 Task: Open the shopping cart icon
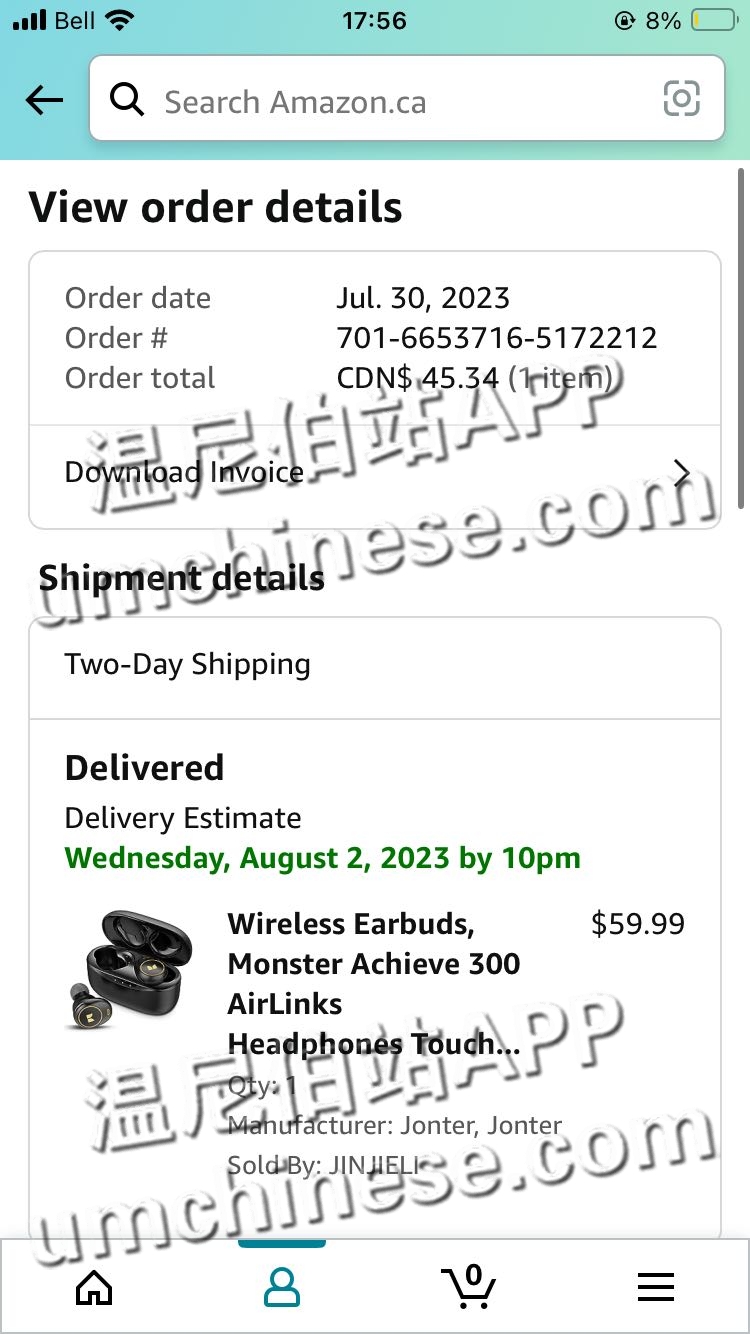click(x=469, y=1286)
